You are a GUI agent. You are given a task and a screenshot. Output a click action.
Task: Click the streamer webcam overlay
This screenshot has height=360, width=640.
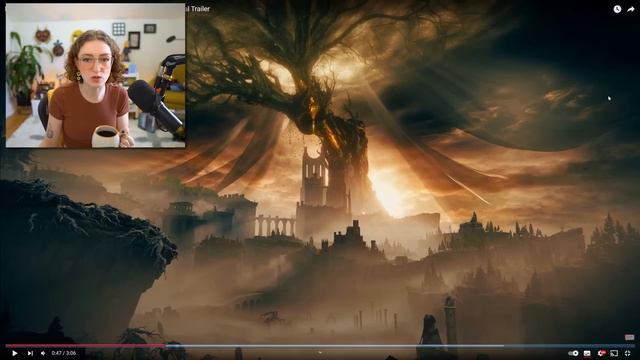click(96, 76)
